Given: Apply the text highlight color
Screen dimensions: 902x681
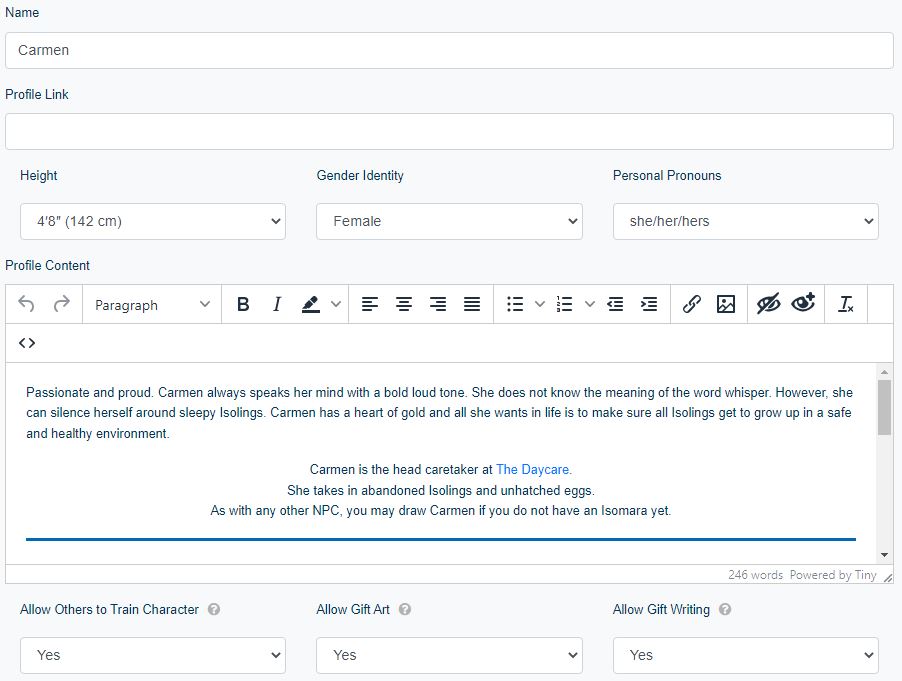Looking at the screenshot, I should tap(311, 305).
